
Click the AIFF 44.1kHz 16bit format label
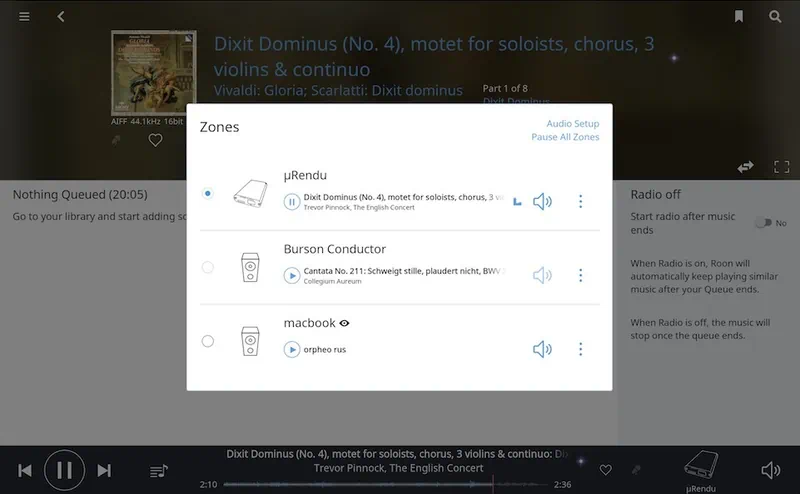[x=147, y=121]
